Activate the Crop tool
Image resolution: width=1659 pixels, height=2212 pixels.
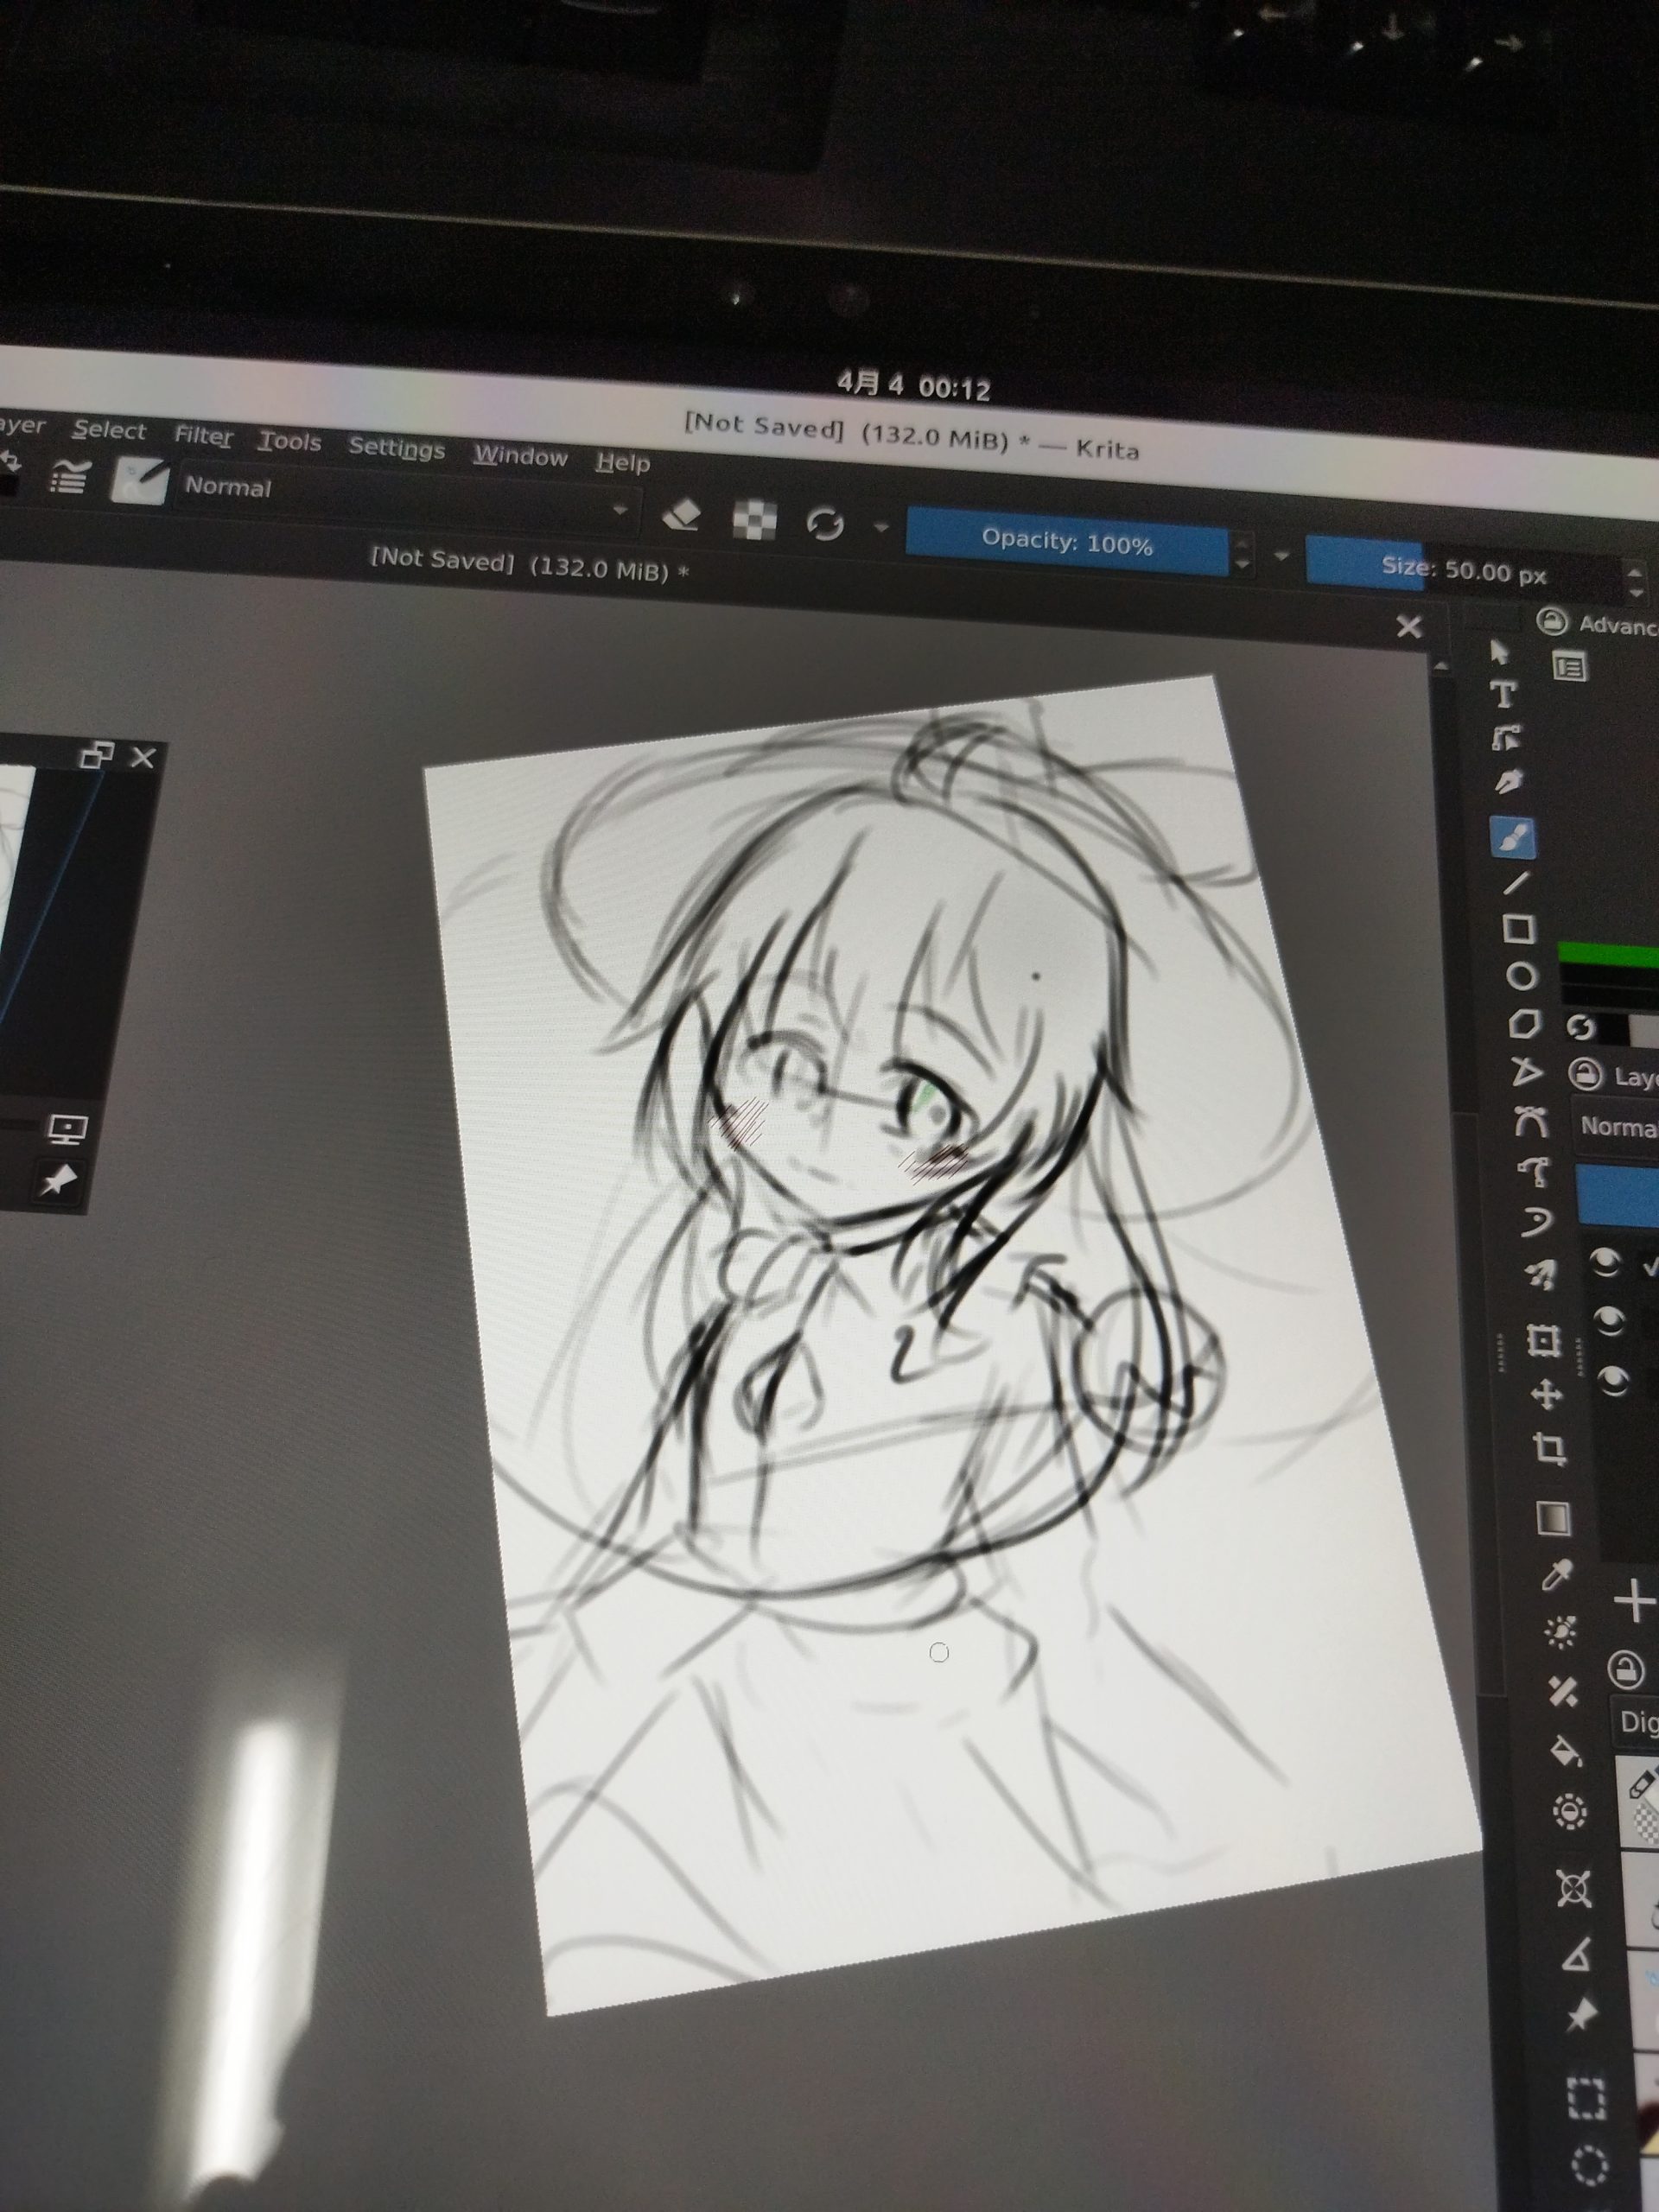tap(1550, 1449)
